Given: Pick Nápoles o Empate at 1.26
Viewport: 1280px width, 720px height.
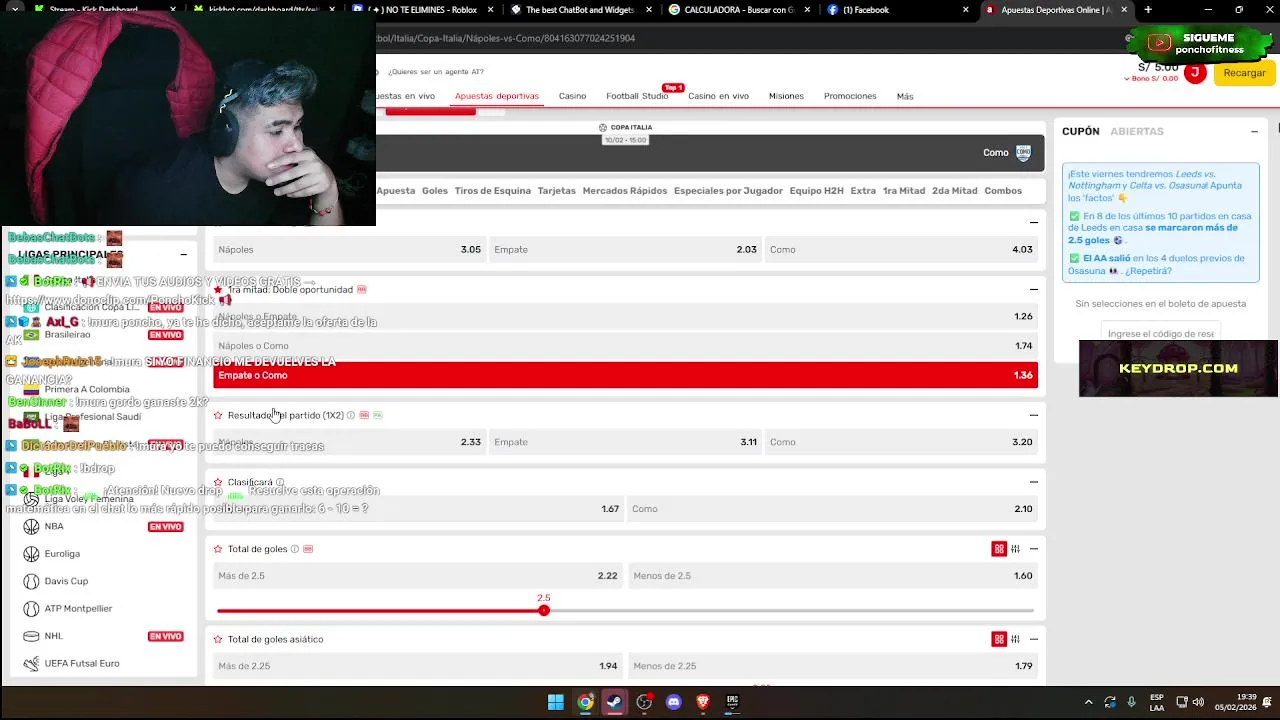Looking at the screenshot, I should [x=625, y=316].
